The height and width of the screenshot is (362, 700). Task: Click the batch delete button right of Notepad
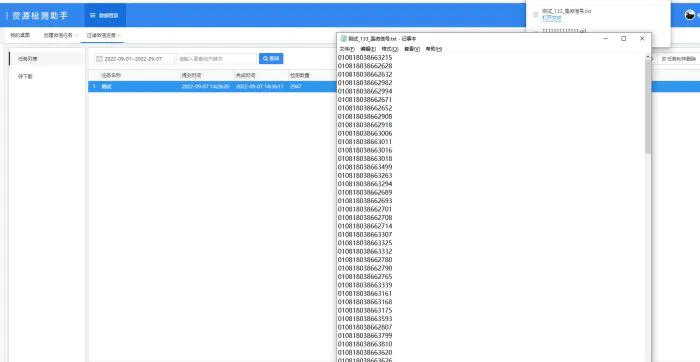coord(678,58)
